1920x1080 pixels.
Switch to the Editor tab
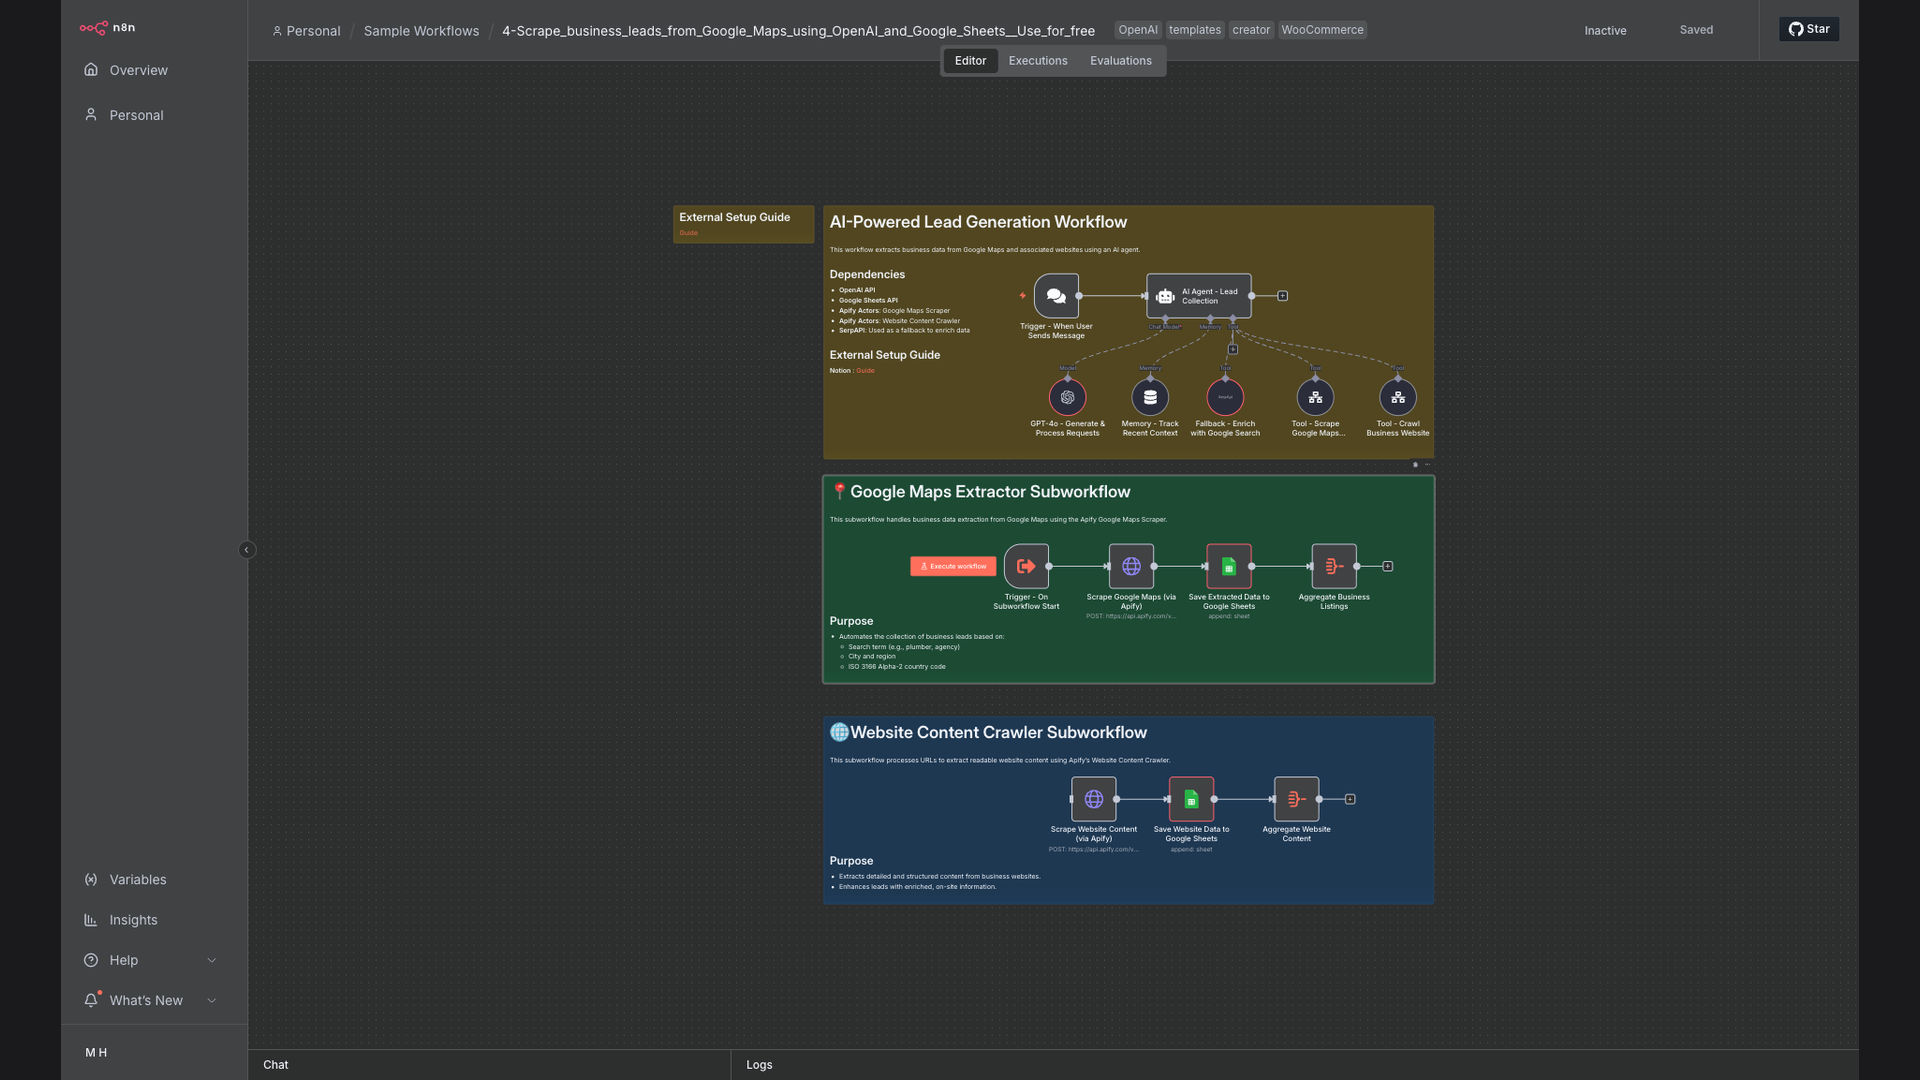(x=970, y=61)
